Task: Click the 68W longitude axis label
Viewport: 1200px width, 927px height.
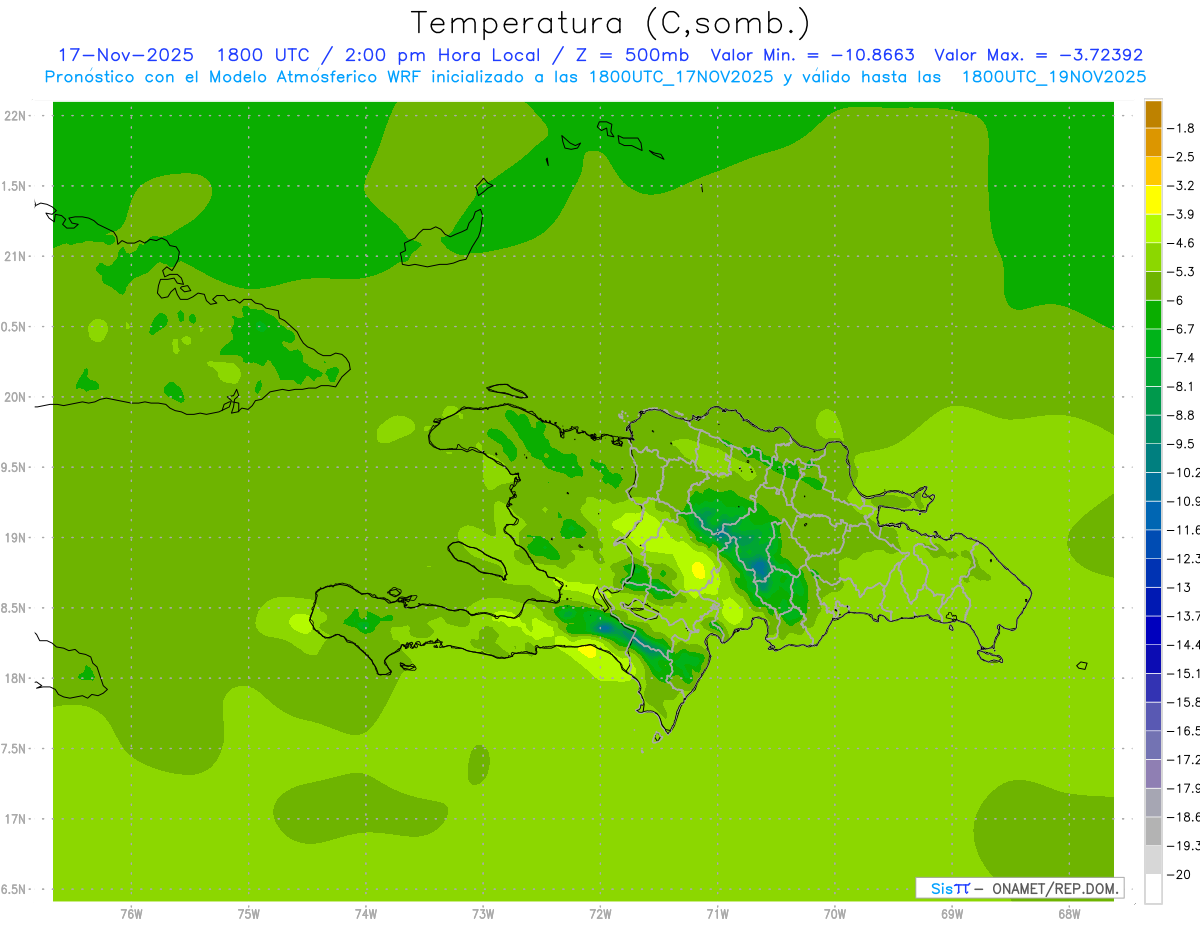Action: [1069, 913]
